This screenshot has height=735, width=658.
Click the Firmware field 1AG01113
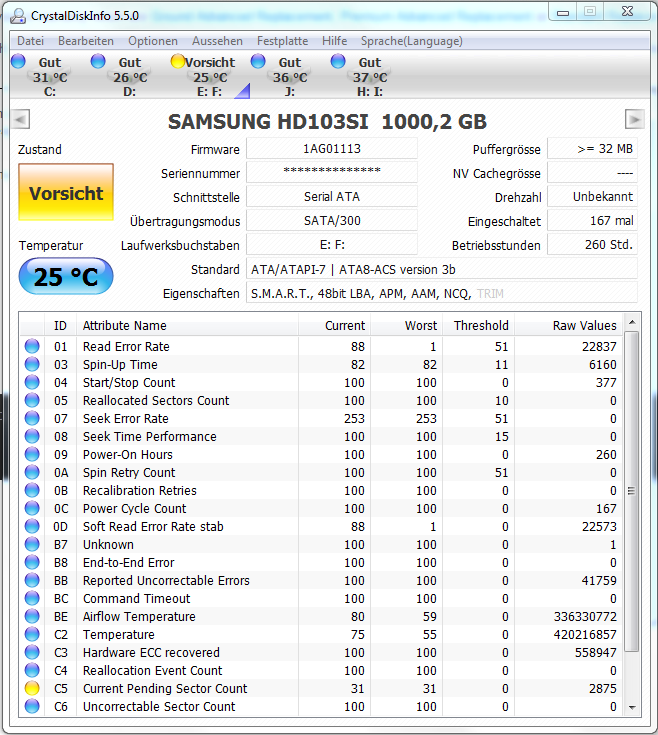point(332,149)
